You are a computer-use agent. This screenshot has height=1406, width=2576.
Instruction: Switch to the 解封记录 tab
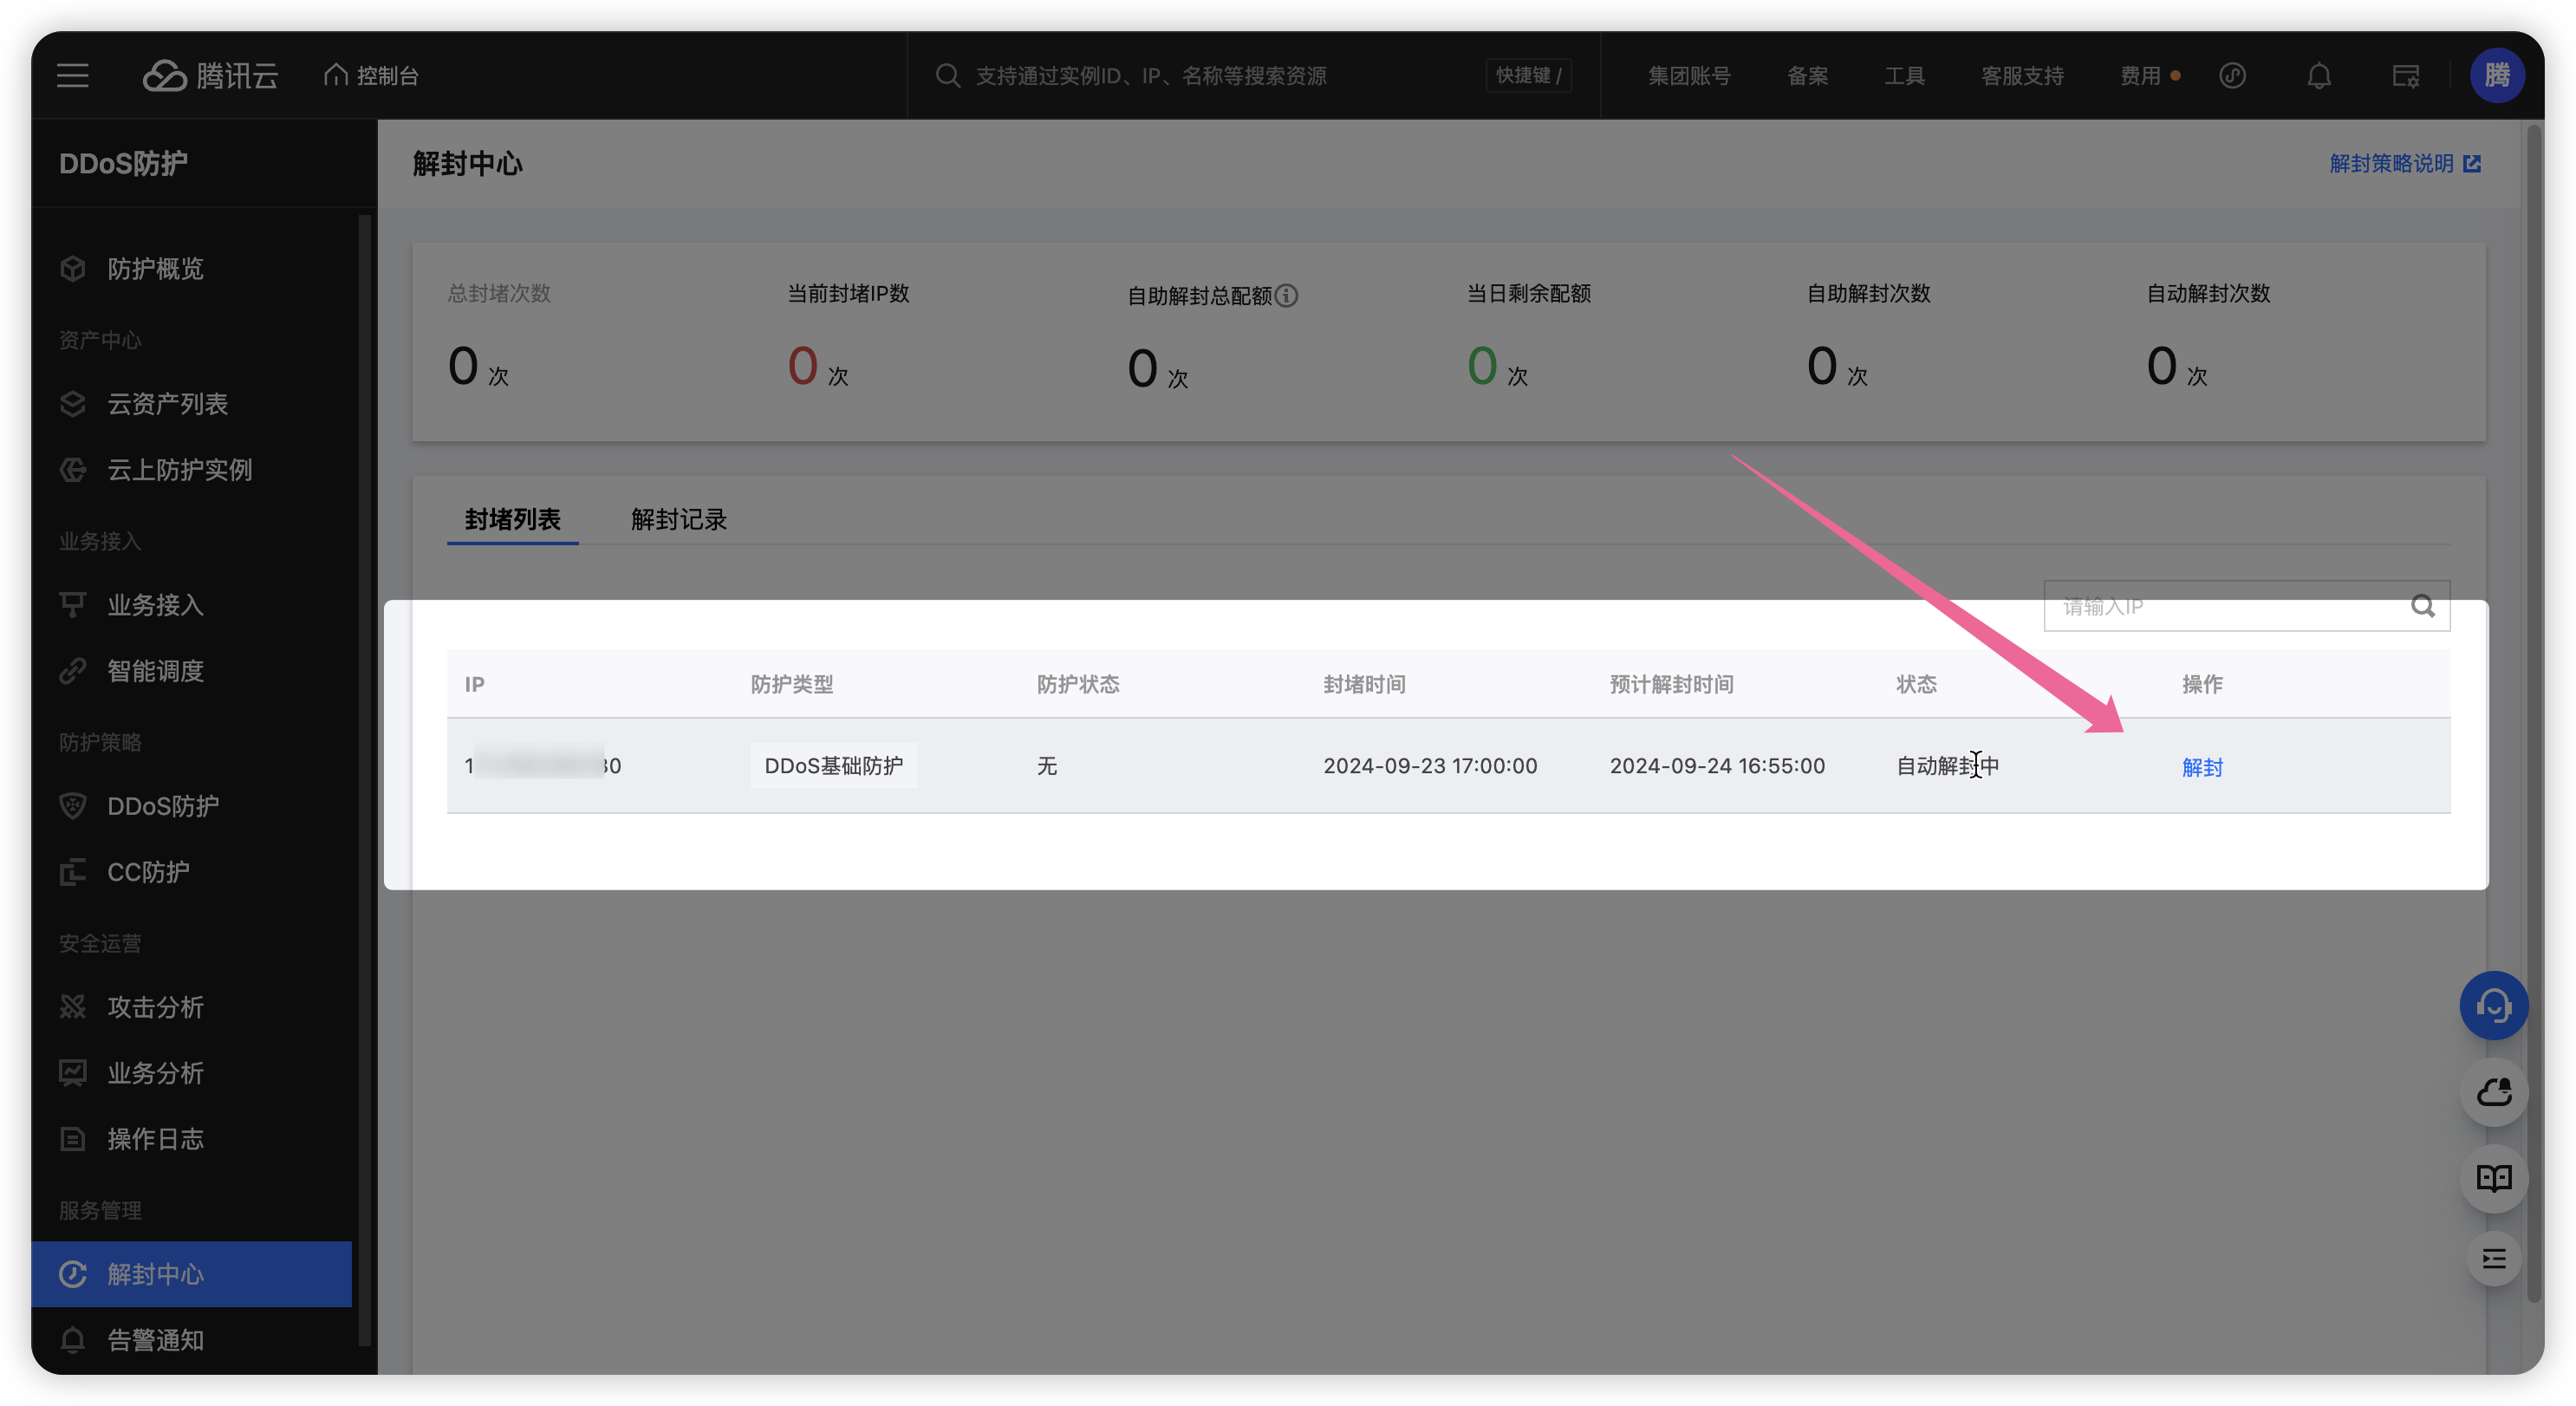pyautogui.click(x=679, y=519)
